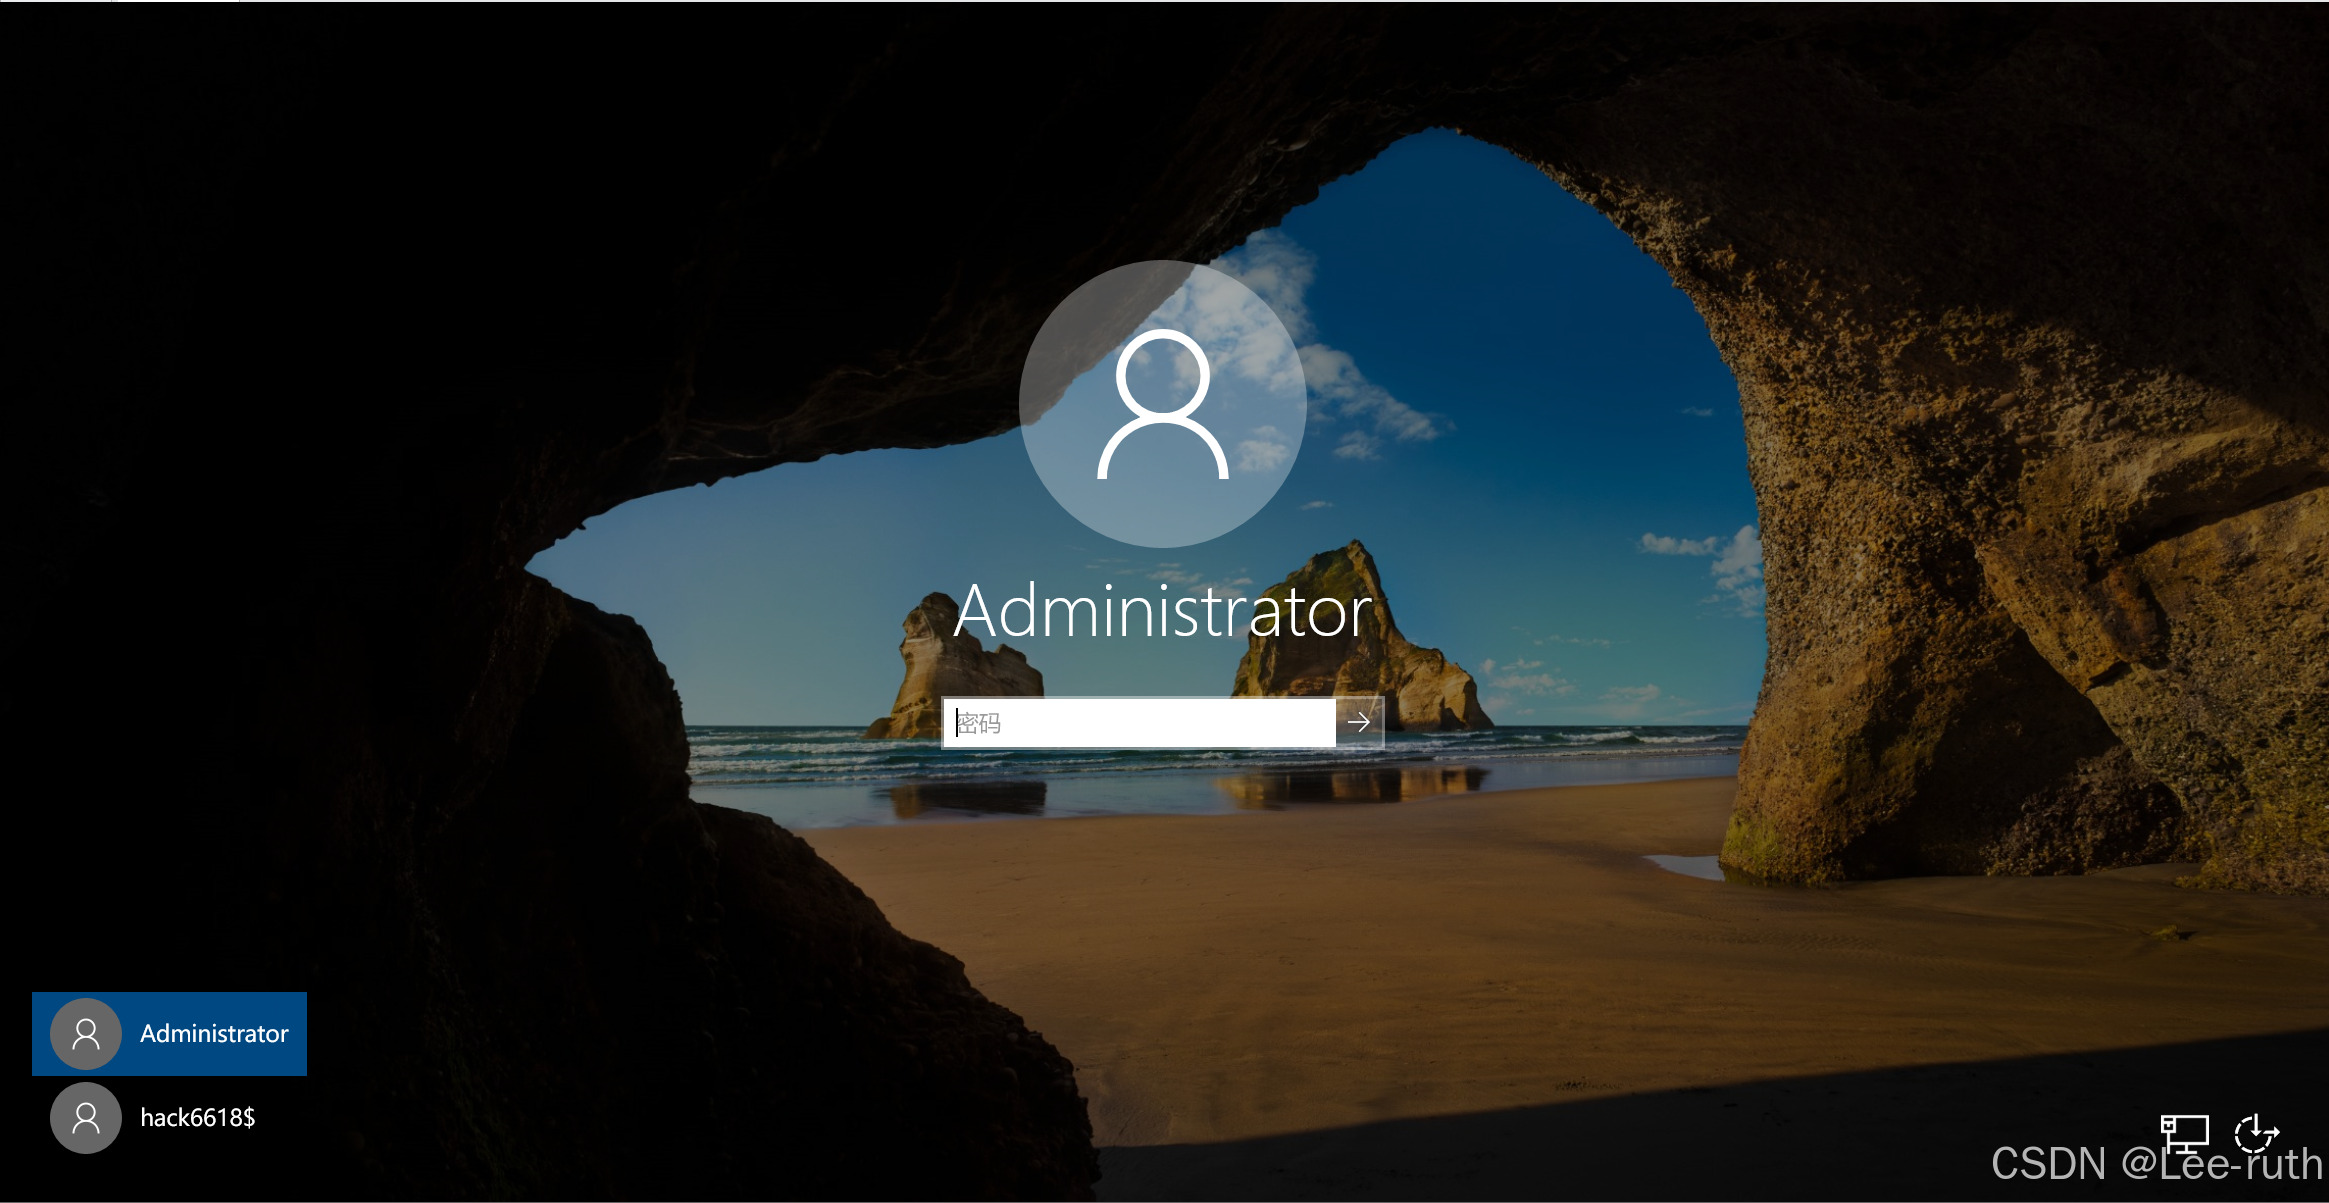Open the Ease of Access icon
This screenshot has height=1203, width=2329.
point(2256,1133)
